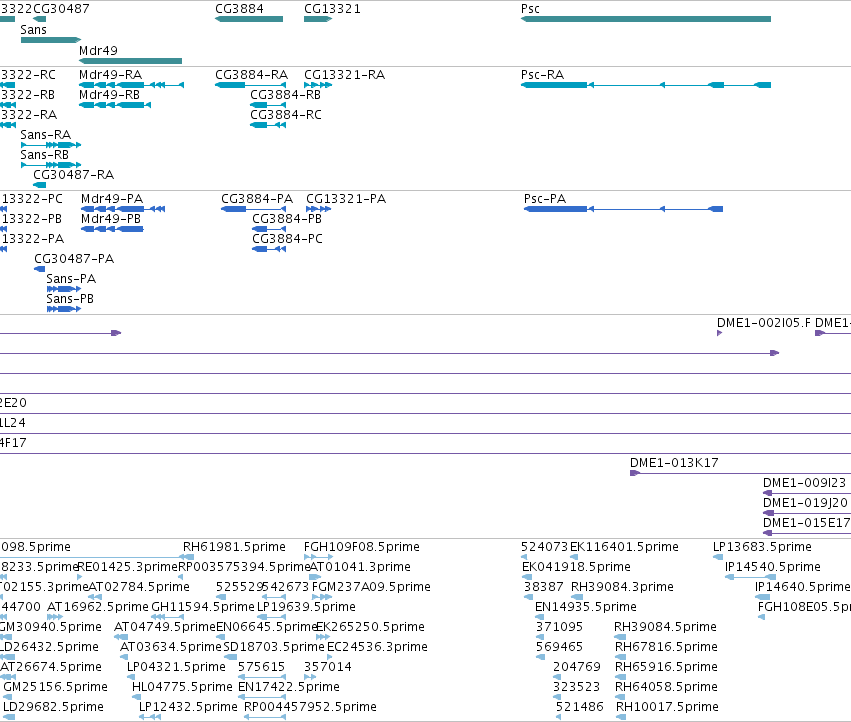
Task: Click the CG30487-RA transcript label
Action: pyautogui.click(x=74, y=175)
